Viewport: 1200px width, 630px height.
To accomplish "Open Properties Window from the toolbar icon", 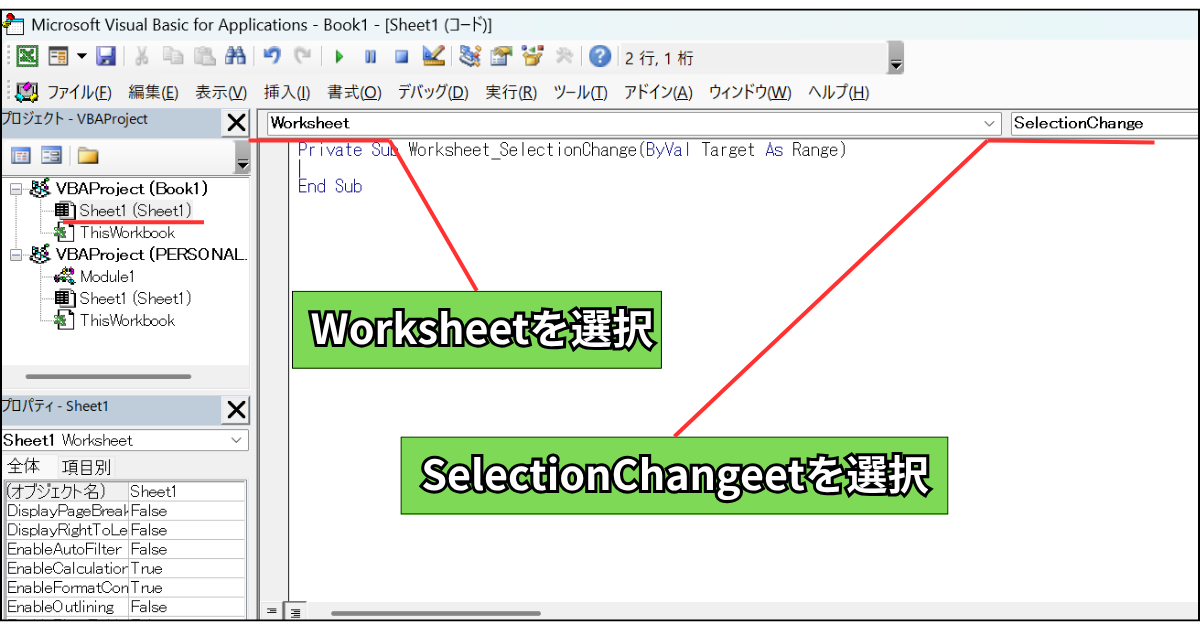I will (501, 57).
